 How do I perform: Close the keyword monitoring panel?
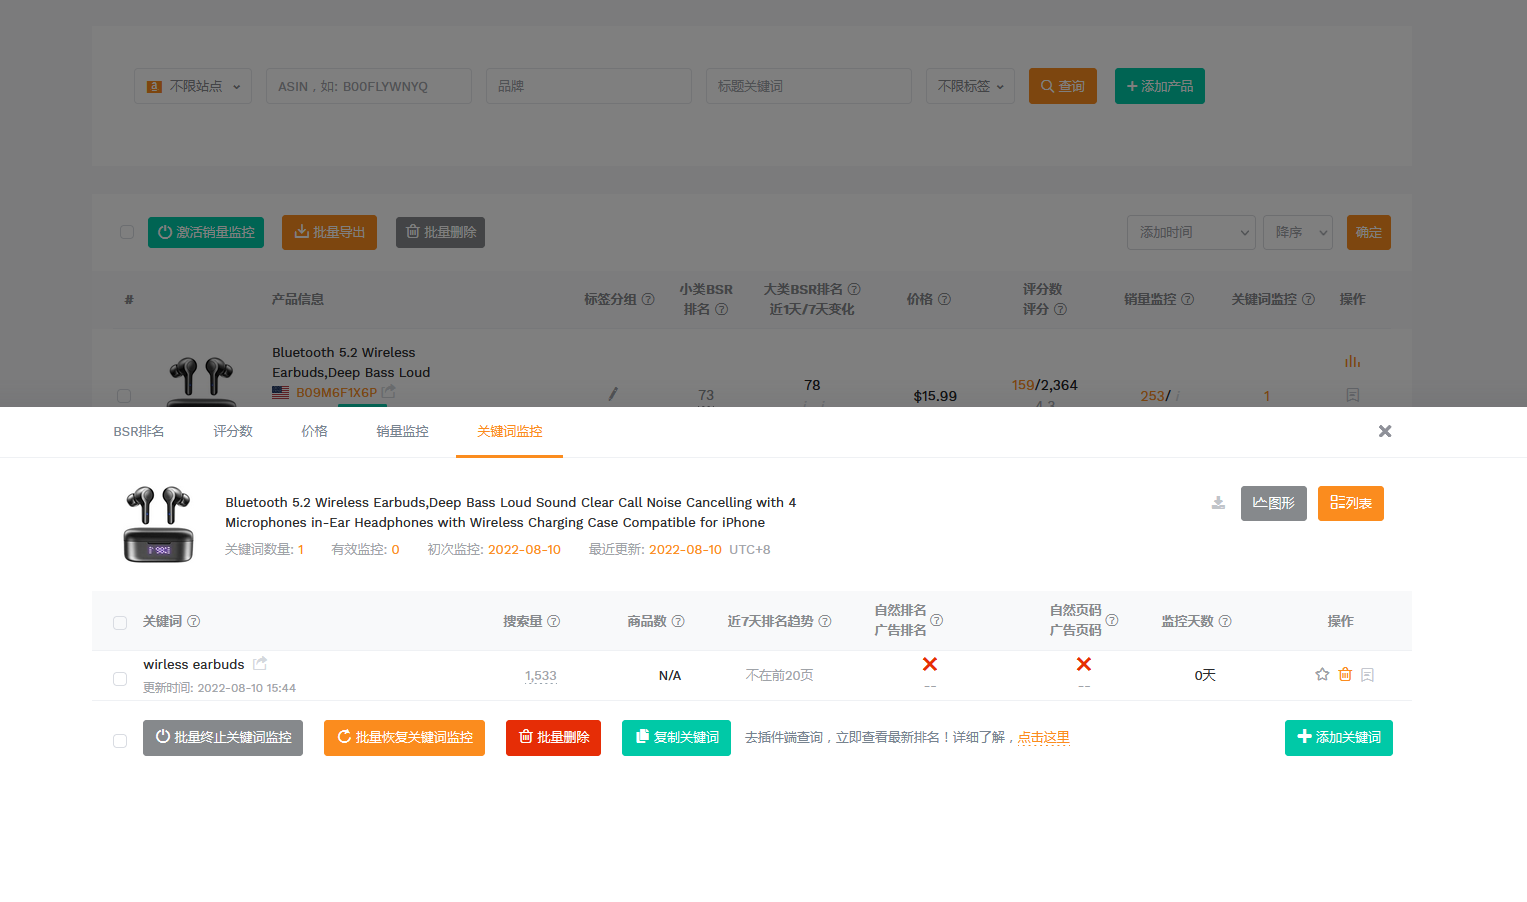click(x=1385, y=431)
